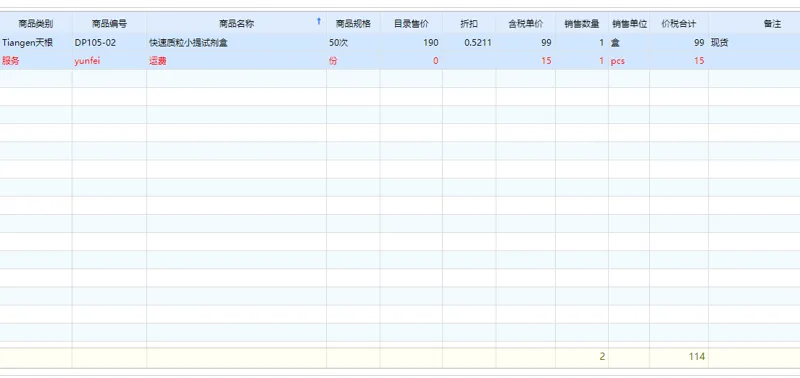Viewport: 800px width, 378px height.
Task: Click the 快速质粒小提试剂盒 name cell
Action: coord(237,43)
